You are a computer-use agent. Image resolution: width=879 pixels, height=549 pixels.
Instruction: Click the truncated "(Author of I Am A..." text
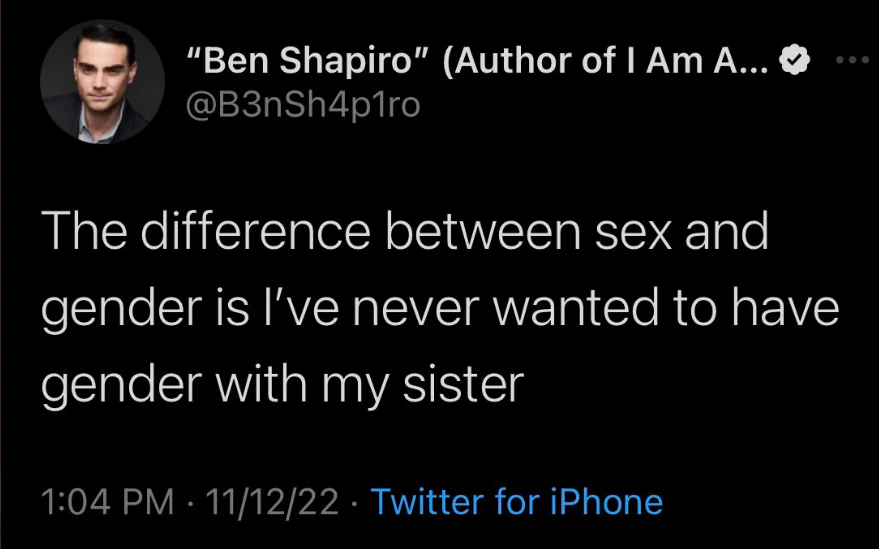(612, 62)
